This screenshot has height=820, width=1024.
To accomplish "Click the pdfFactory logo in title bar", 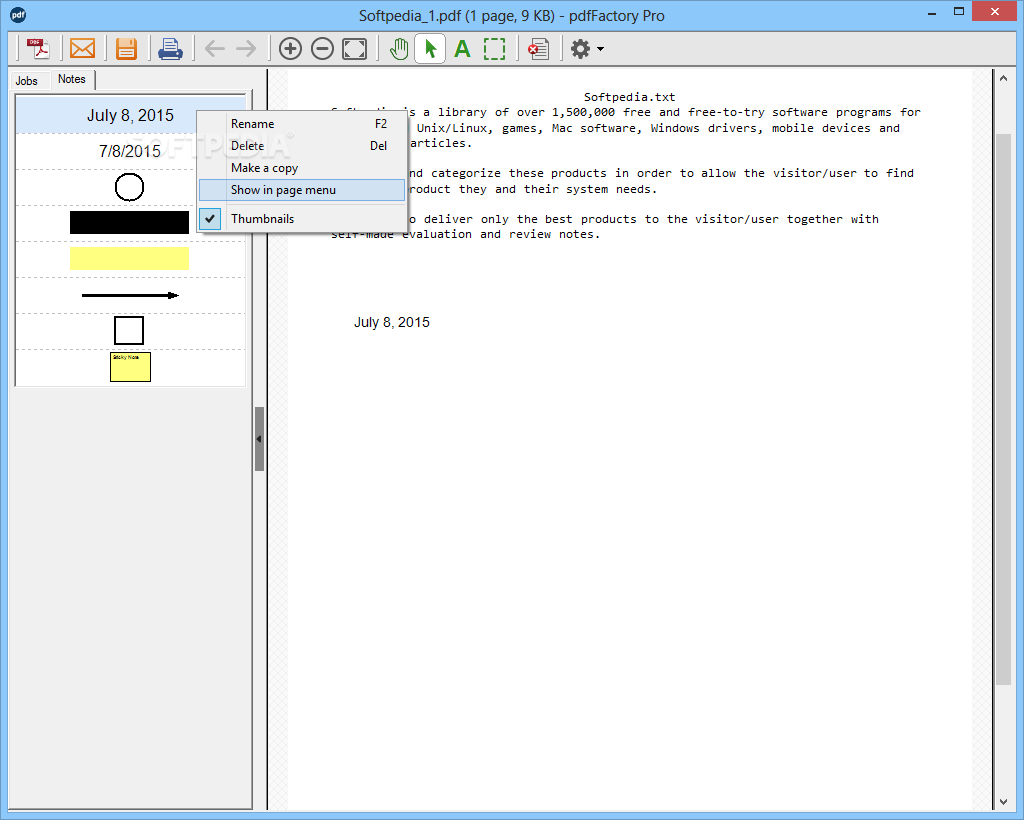I will click(x=18, y=14).
